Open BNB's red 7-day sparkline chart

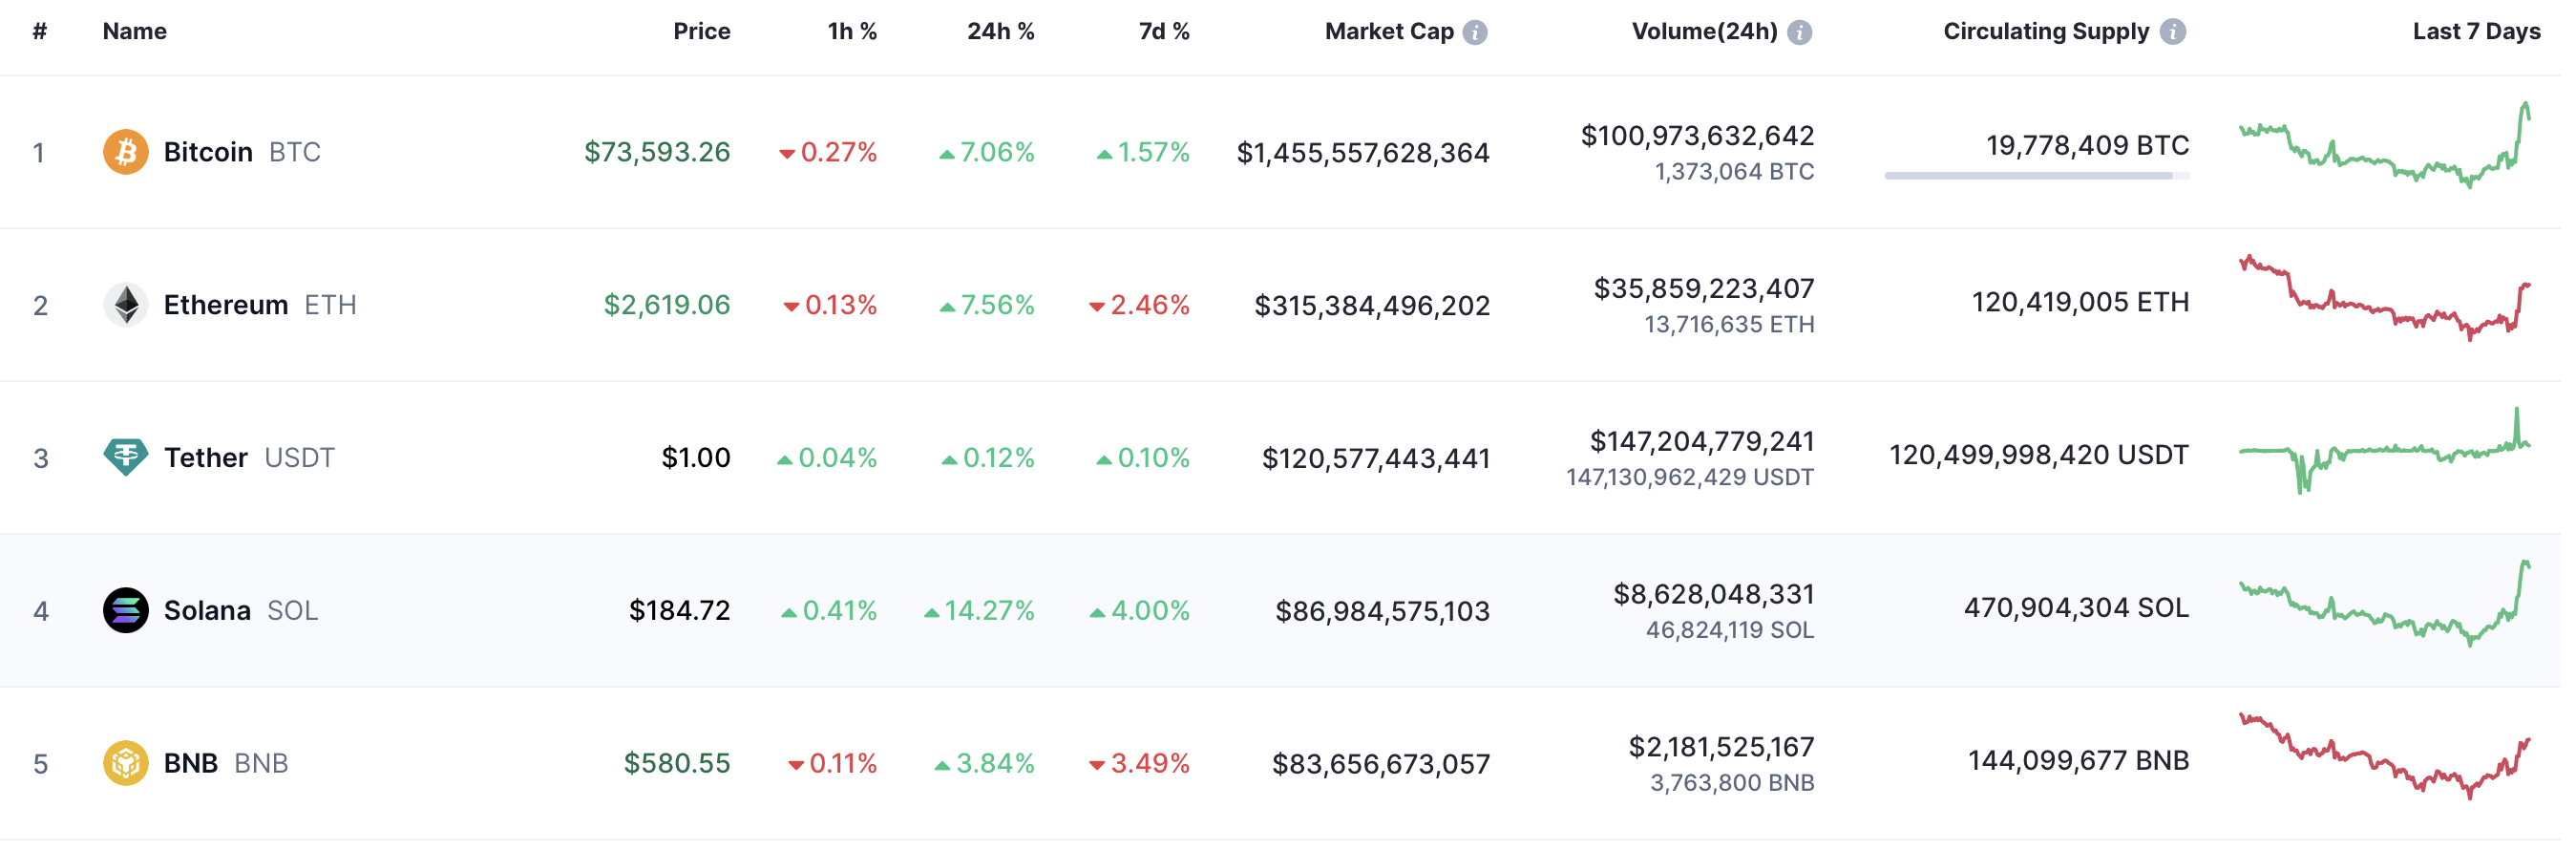(2385, 756)
